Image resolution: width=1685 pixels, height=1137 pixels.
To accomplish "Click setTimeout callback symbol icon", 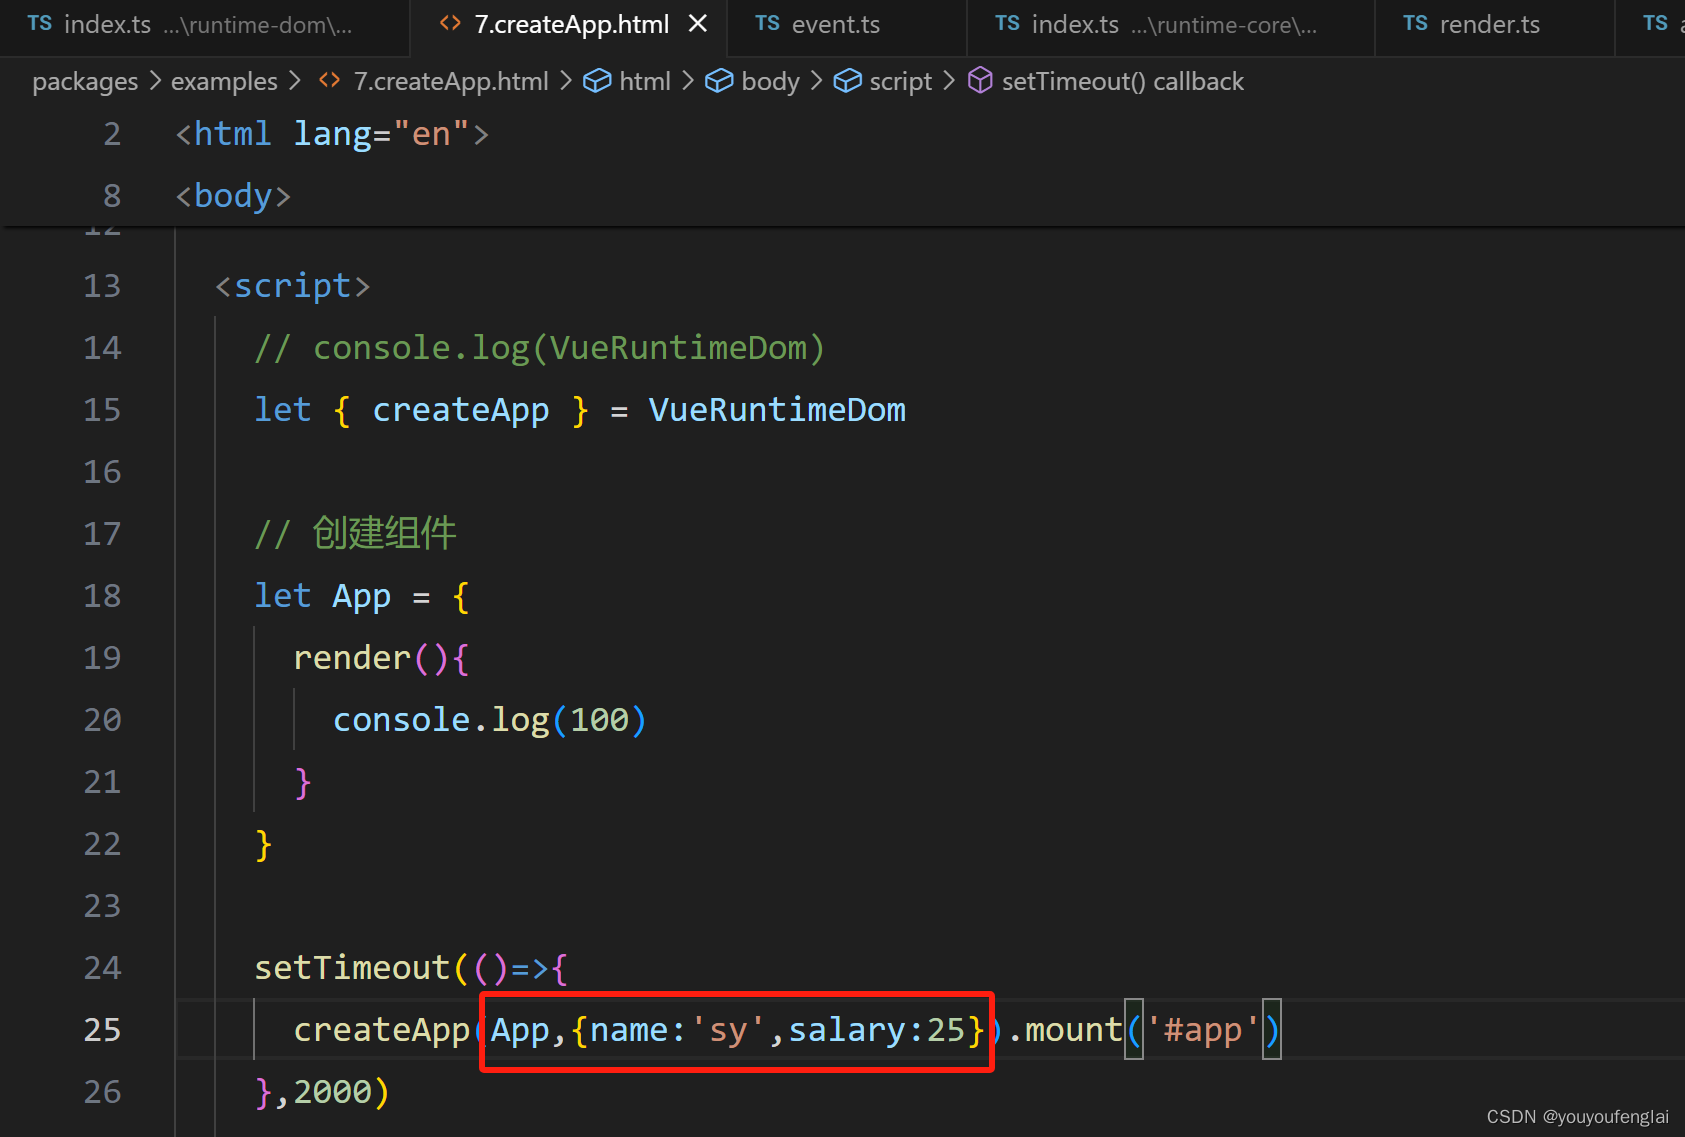I will tap(980, 80).
